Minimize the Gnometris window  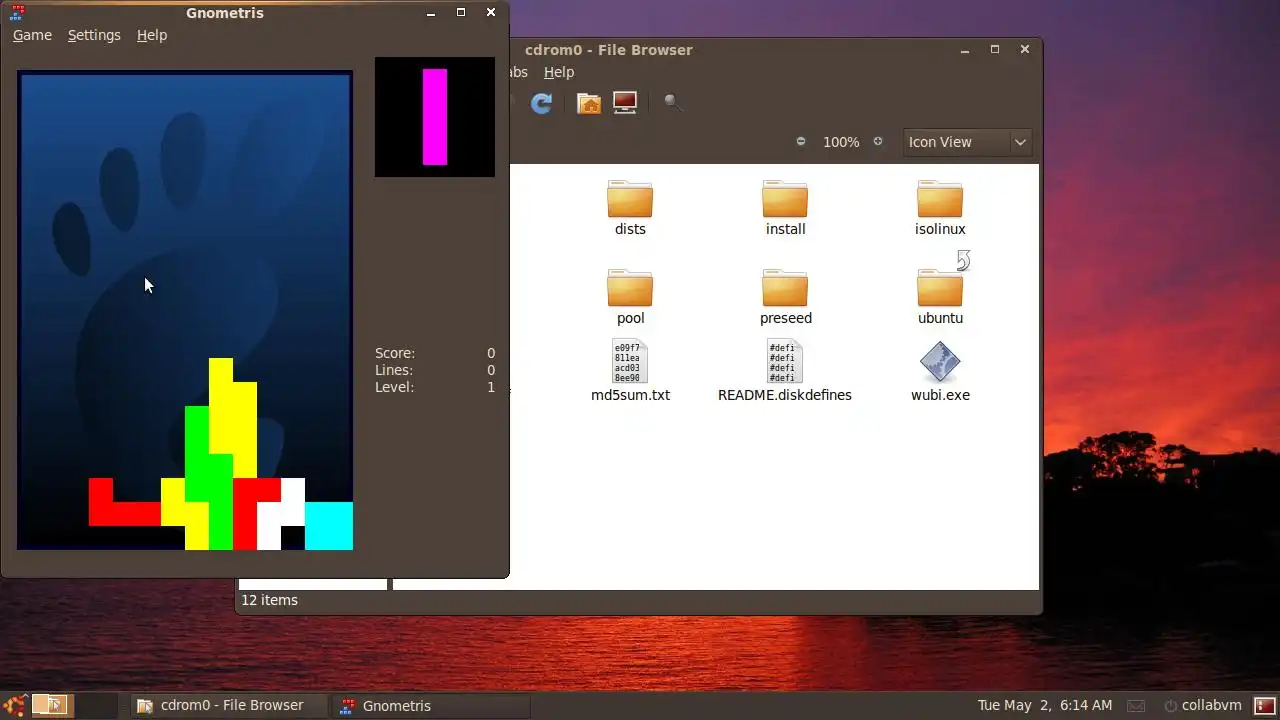(x=431, y=13)
